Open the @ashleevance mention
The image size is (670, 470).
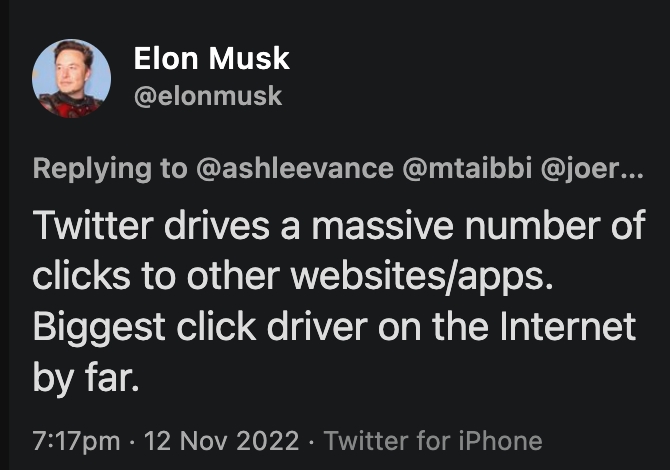[295, 168]
